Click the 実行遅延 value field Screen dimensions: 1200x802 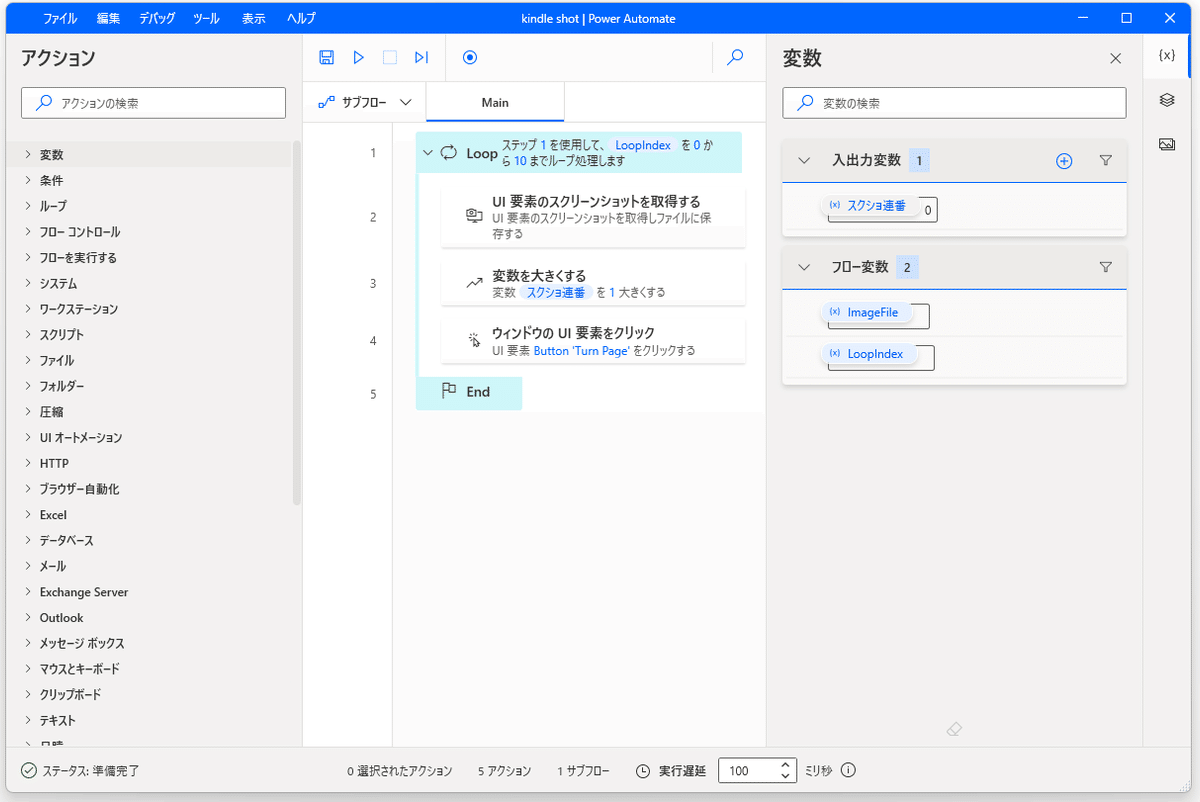[748, 771]
